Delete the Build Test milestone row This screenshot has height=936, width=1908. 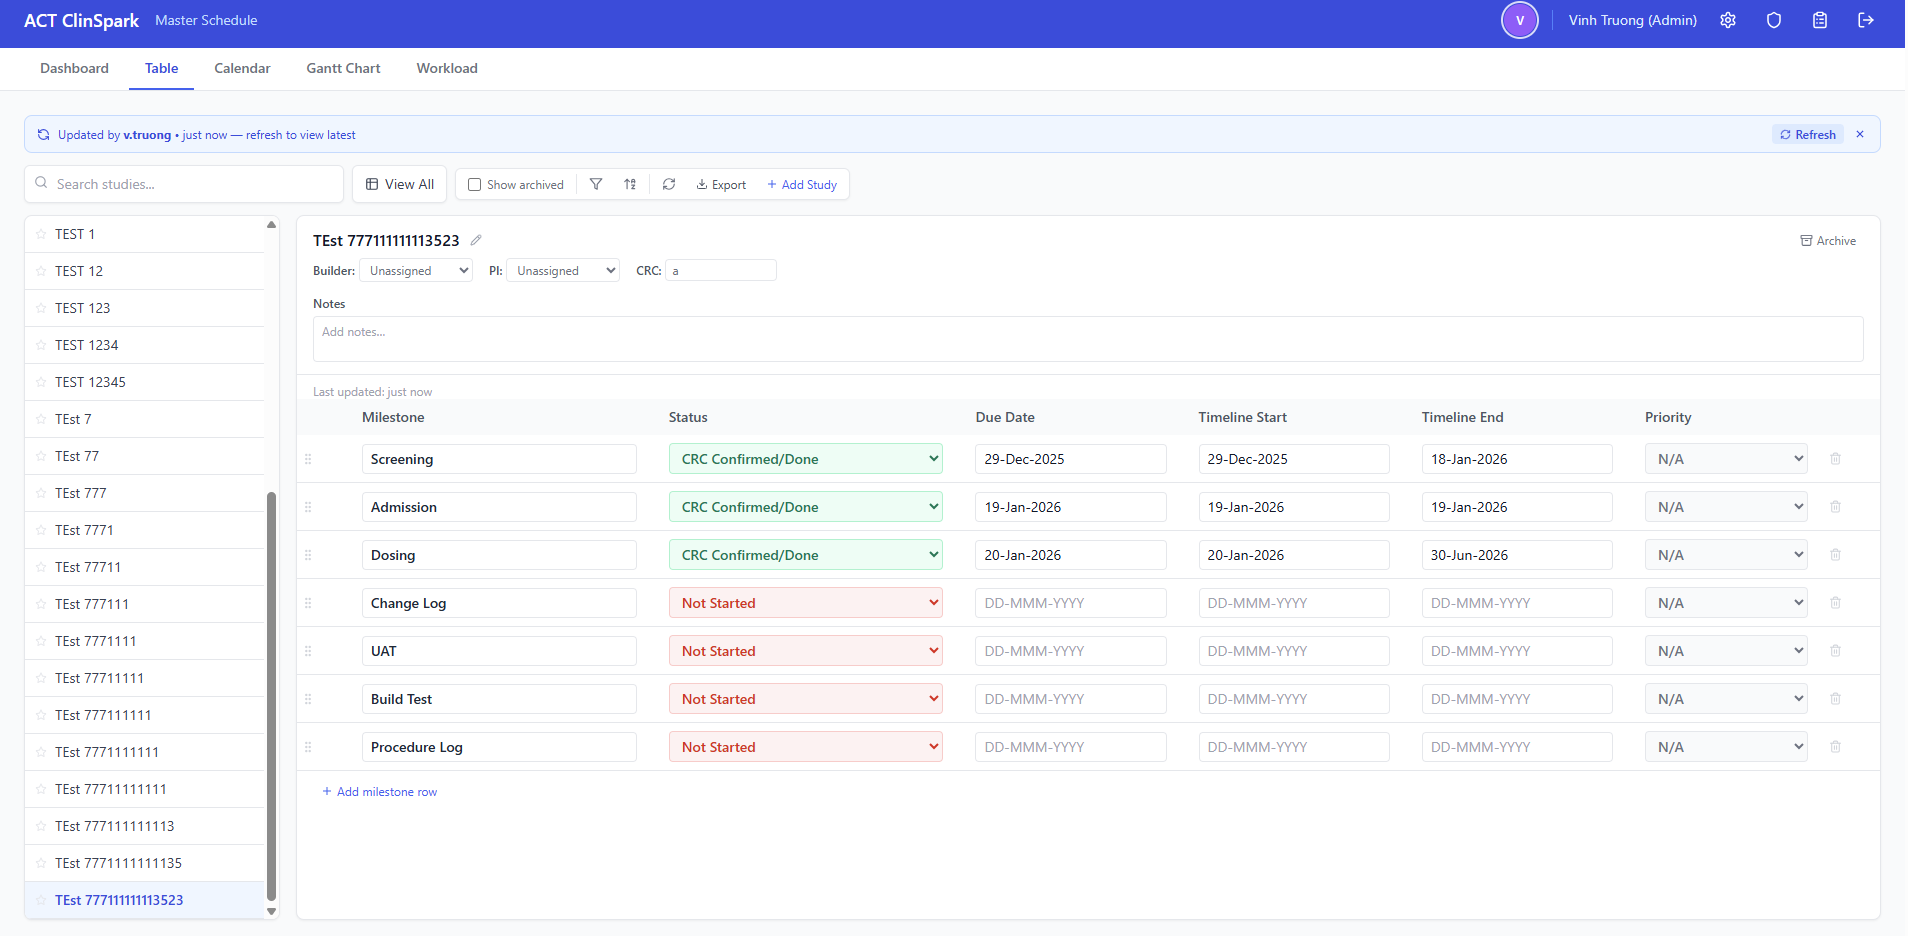point(1836,699)
